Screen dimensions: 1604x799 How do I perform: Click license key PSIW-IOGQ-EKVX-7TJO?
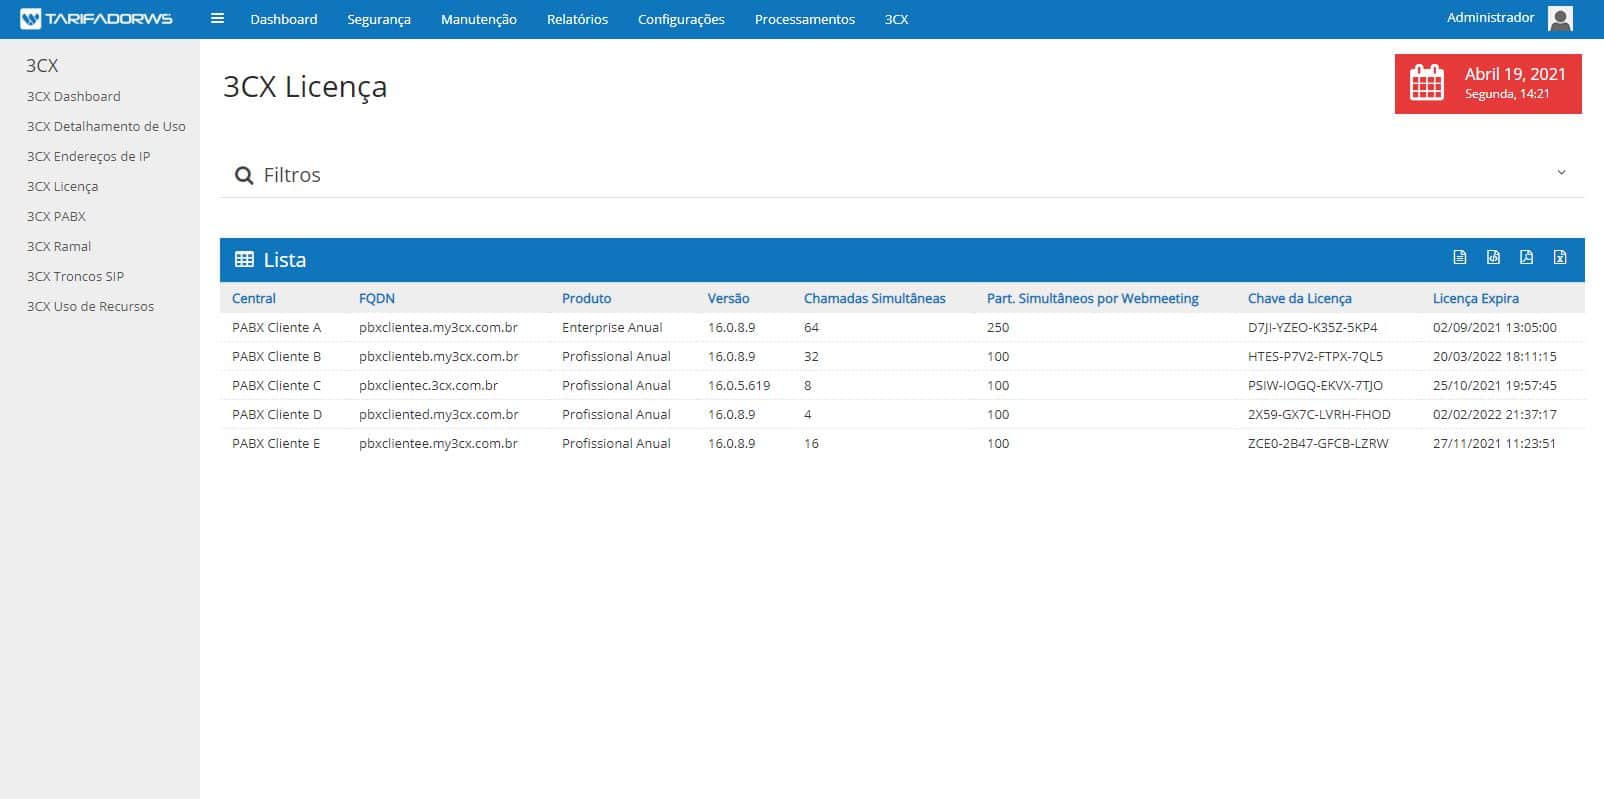click(x=1315, y=385)
